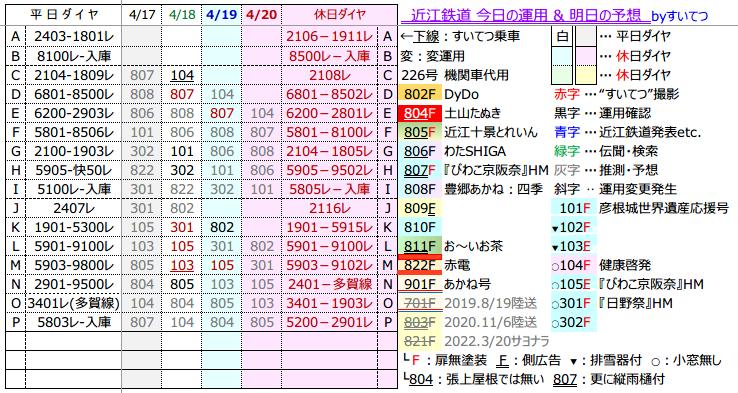
Task: Click weekday cell 2104-1809レ in row C
Action: [x=74, y=75]
